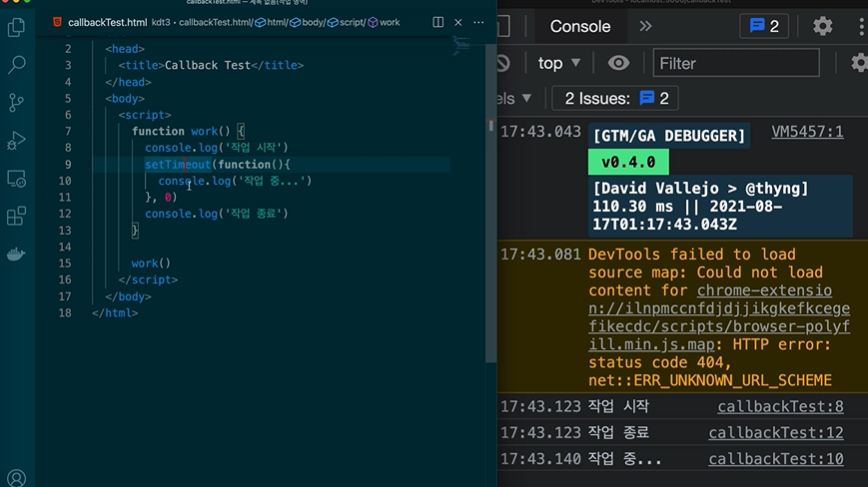Viewport: 868px width, 487px height.
Task: Click the work breadcrumb segment
Action: (384, 22)
